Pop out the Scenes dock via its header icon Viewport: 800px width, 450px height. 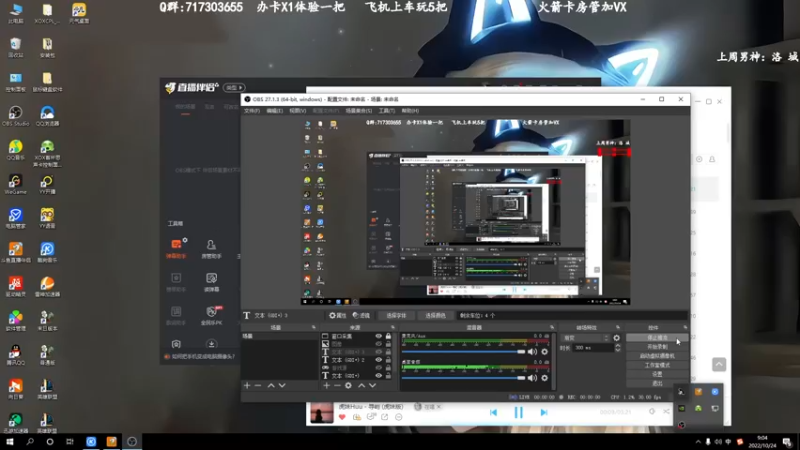(x=314, y=328)
